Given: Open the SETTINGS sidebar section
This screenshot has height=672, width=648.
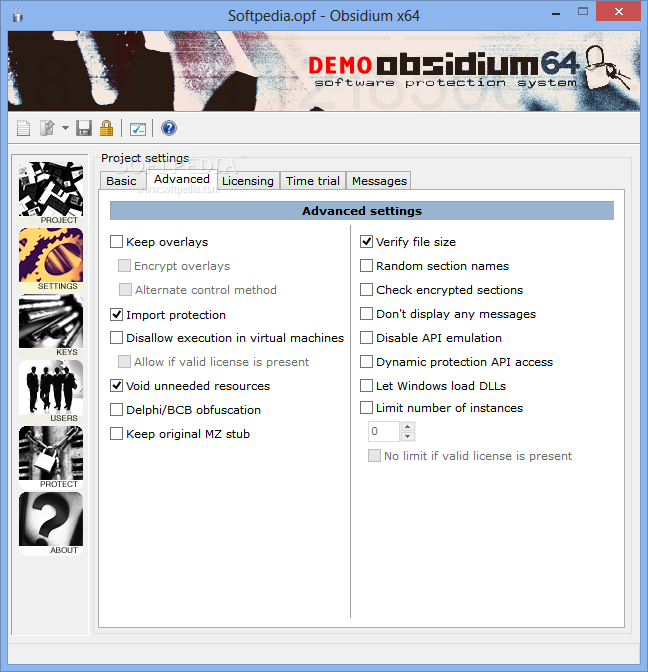Looking at the screenshot, I should click(x=51, y=259).
